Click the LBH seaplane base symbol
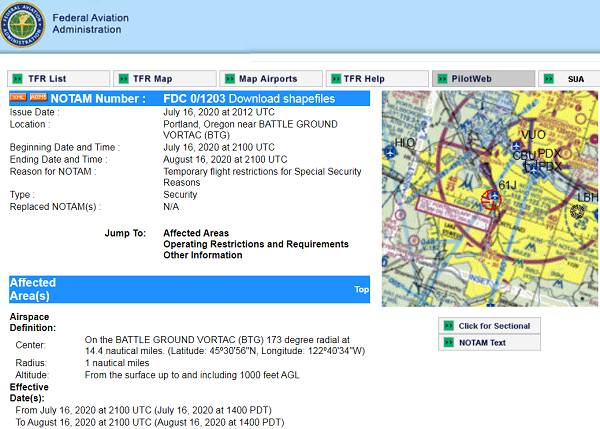 (576, 211)
